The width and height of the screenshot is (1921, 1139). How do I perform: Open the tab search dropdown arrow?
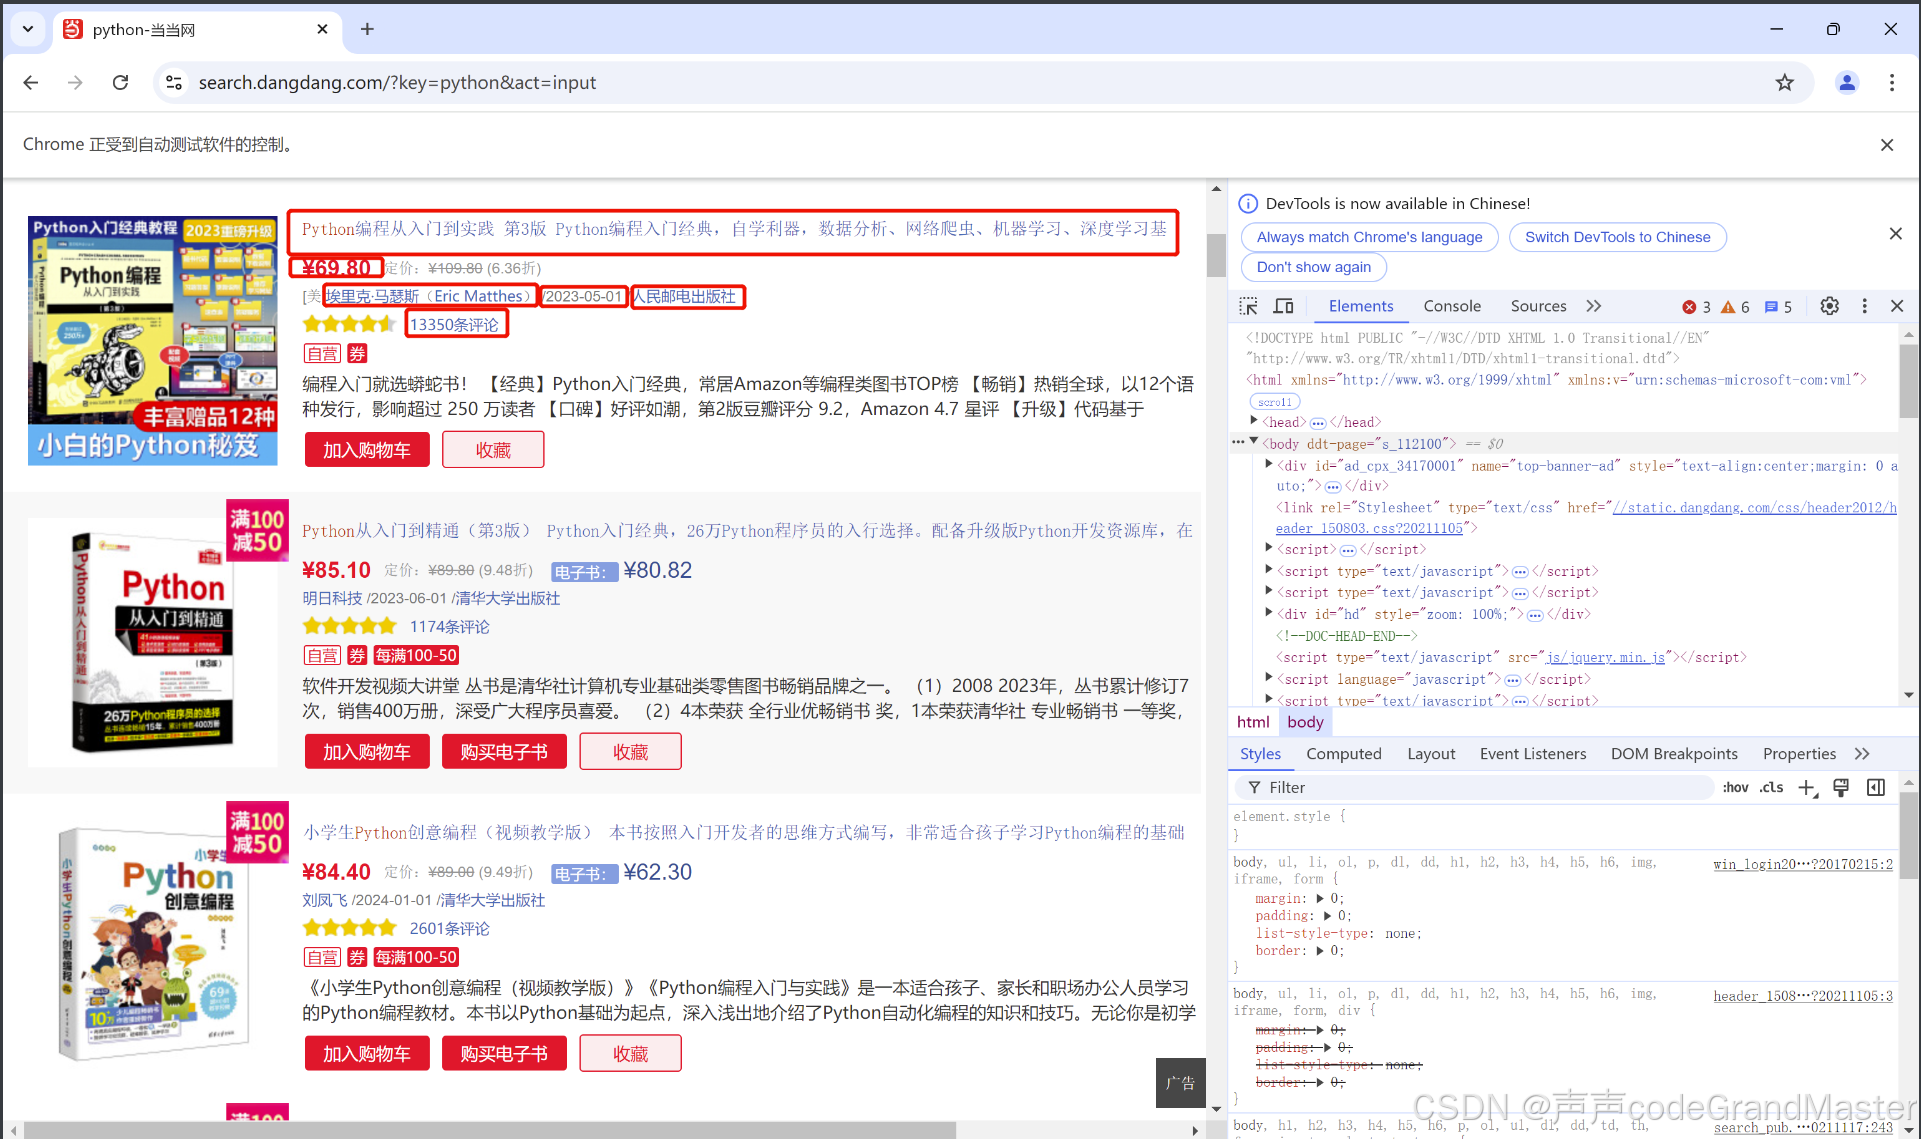coord(28,29)
